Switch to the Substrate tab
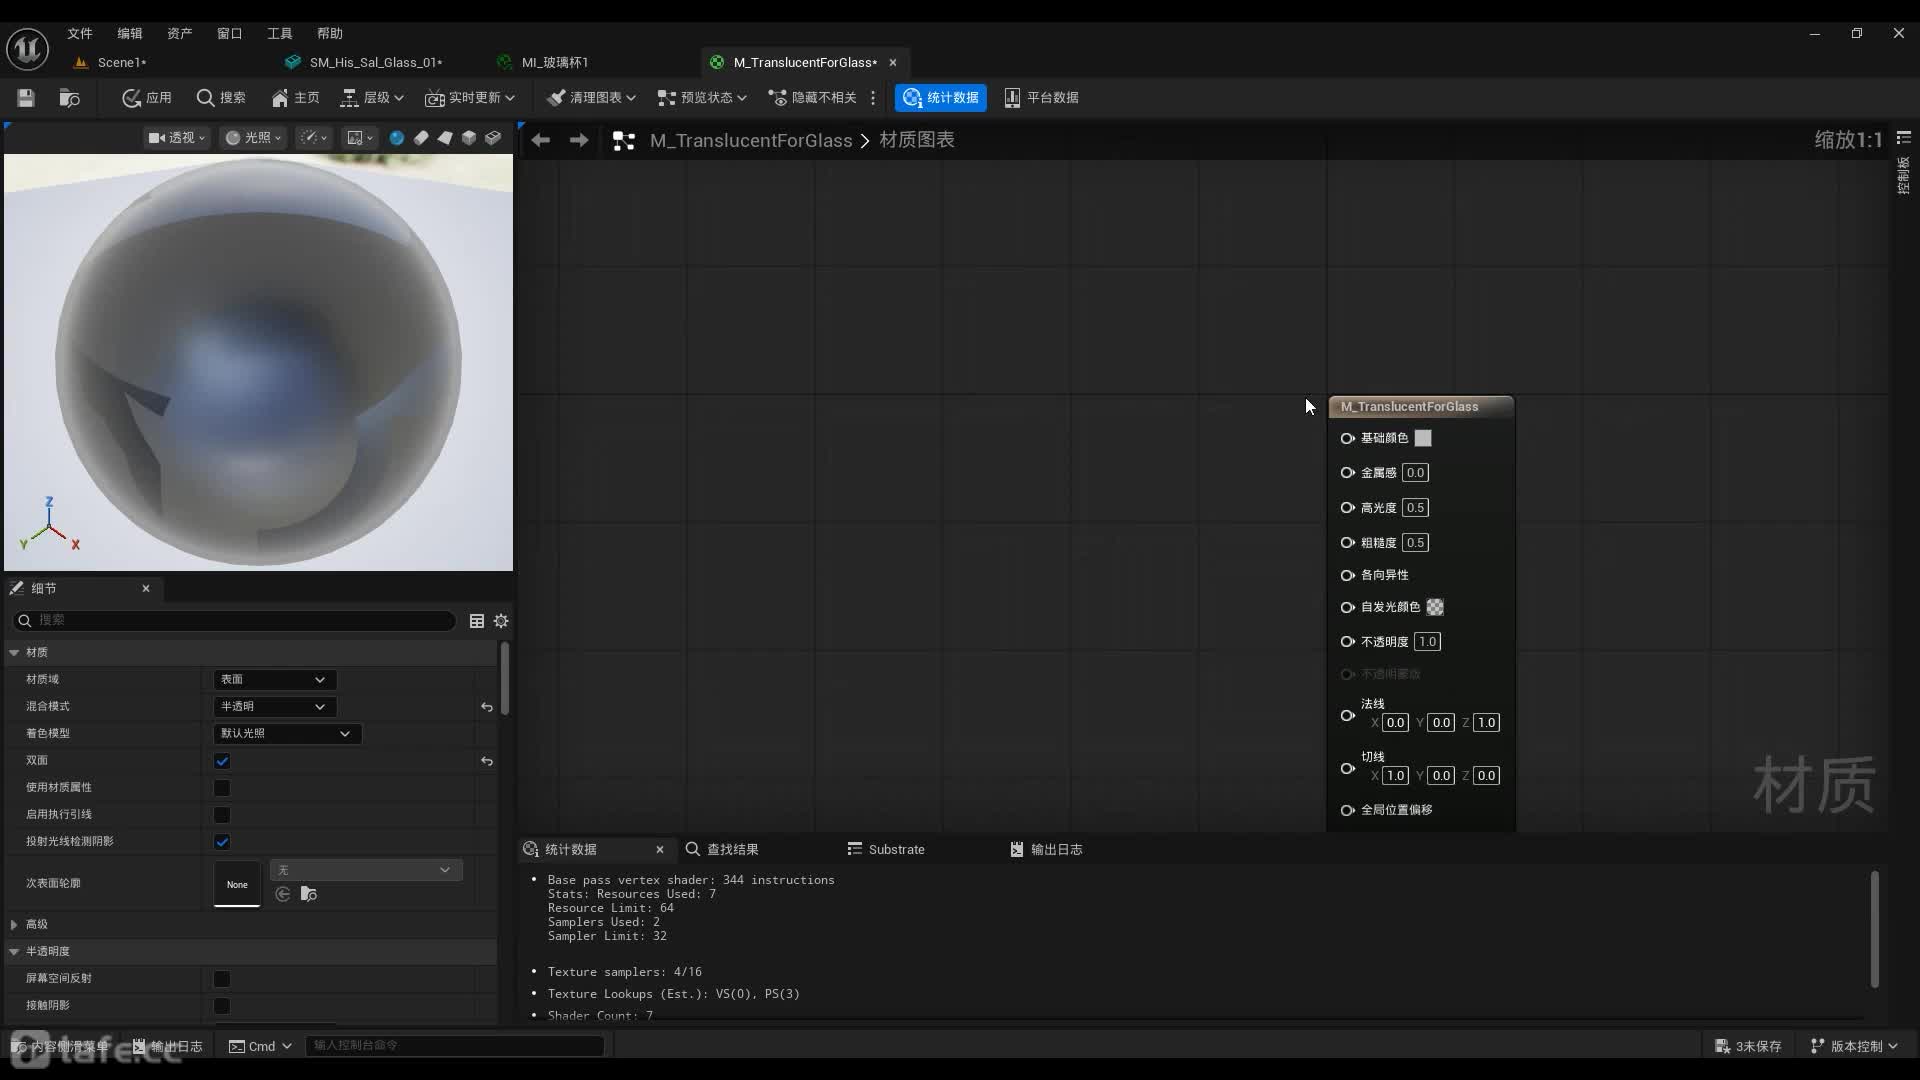This screenshot has width=1920, height=1080. pyautogui.click(x=886, y=849)
